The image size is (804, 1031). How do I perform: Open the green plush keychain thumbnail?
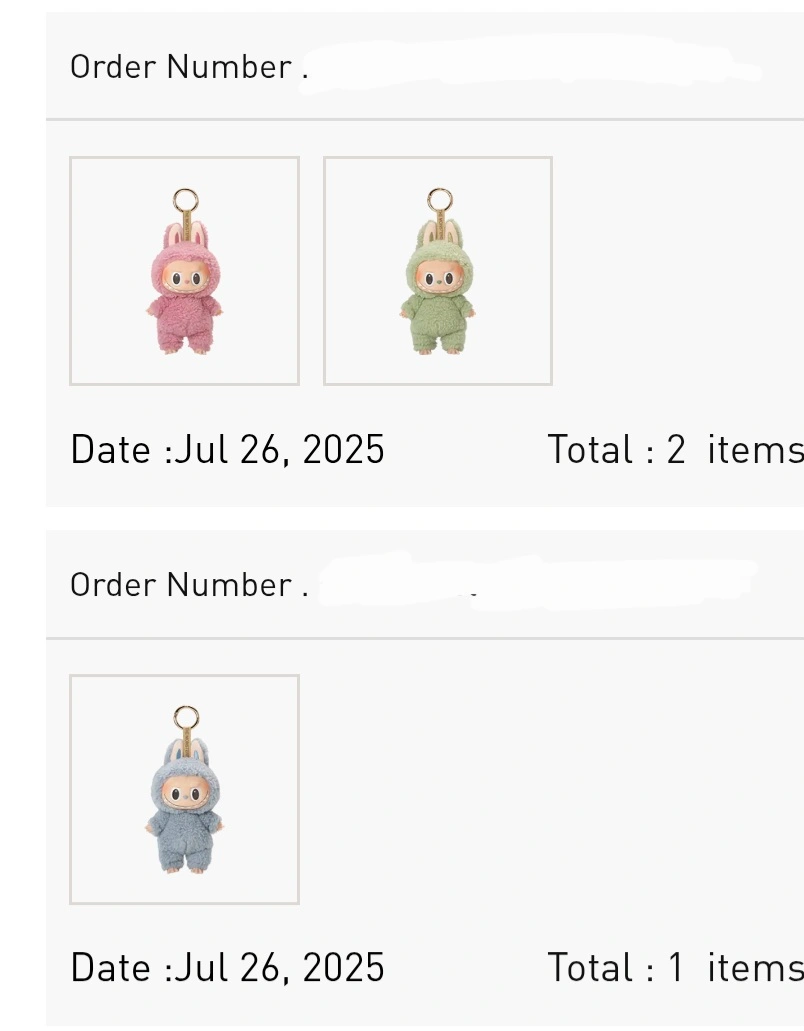438,271
